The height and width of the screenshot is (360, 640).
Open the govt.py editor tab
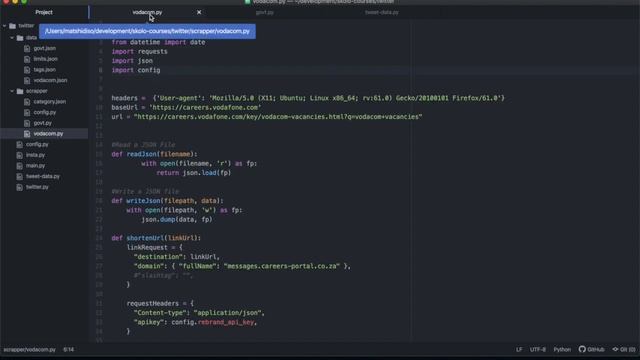(264, 12)
